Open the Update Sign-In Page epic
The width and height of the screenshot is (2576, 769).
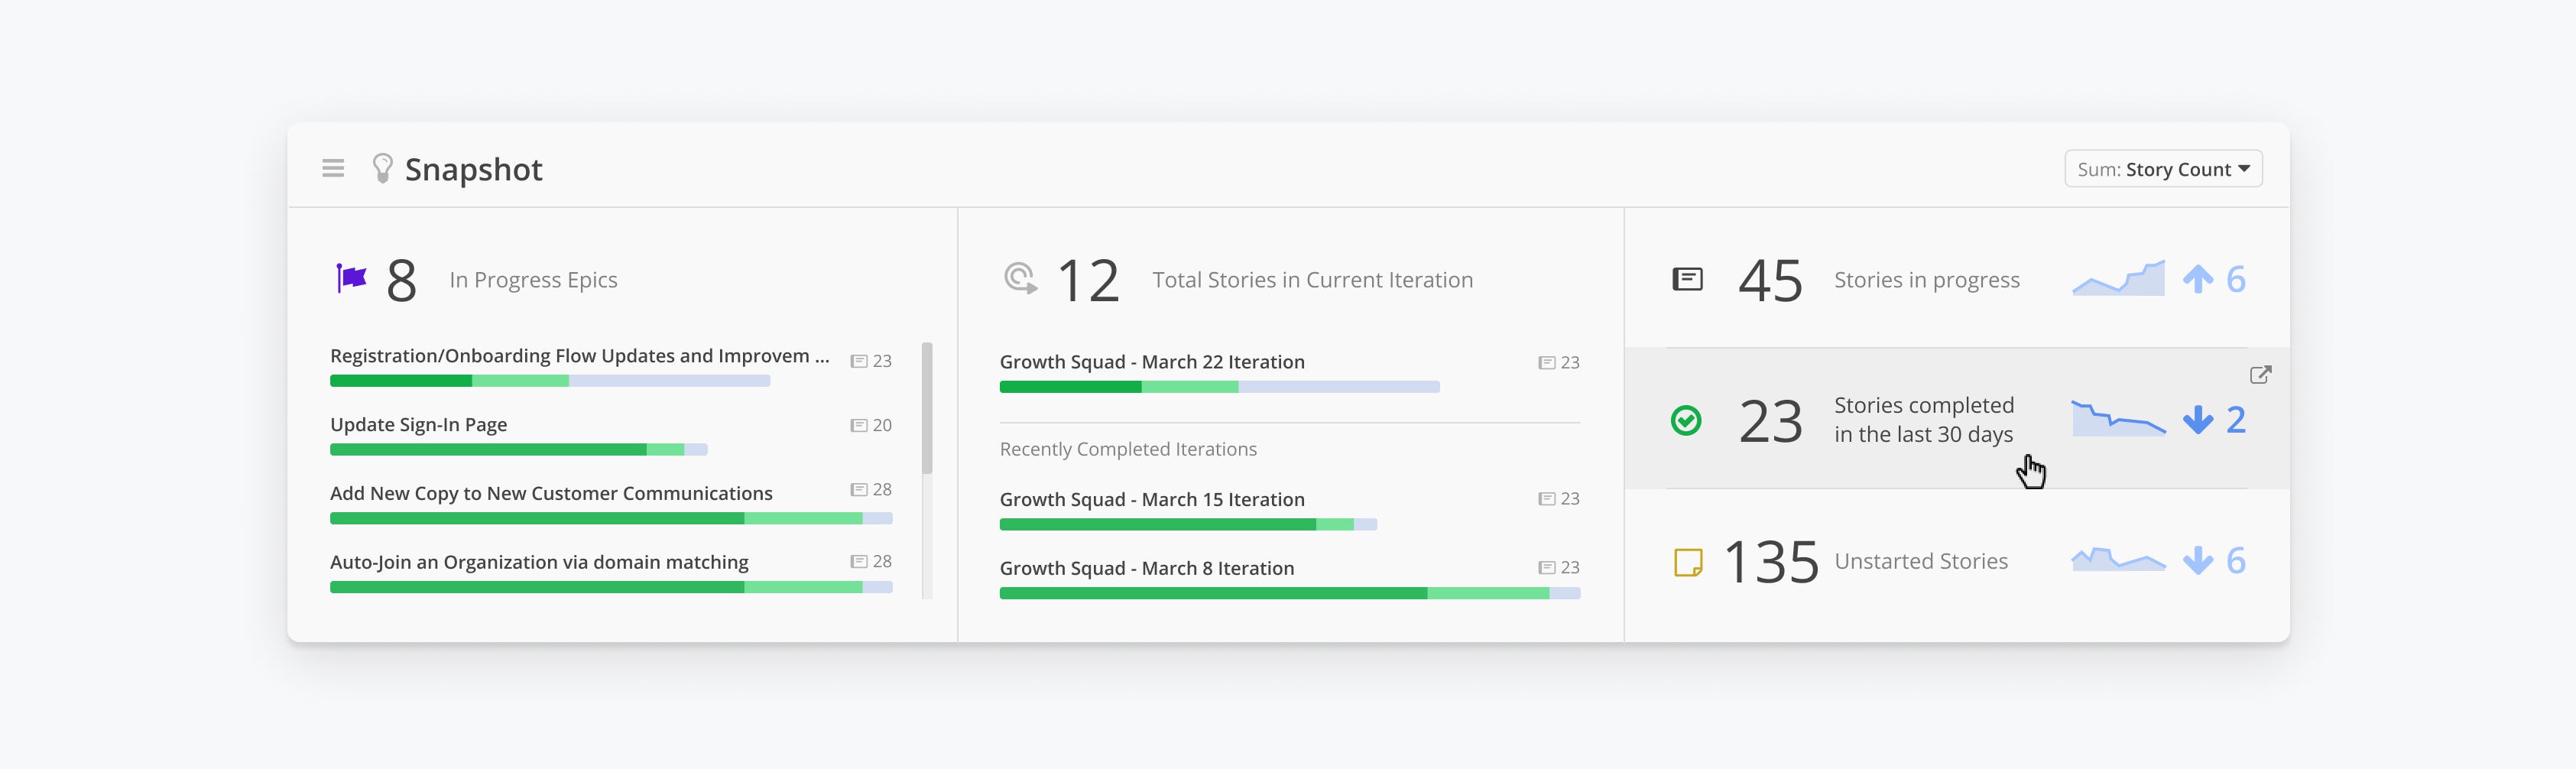coord(418,425)
